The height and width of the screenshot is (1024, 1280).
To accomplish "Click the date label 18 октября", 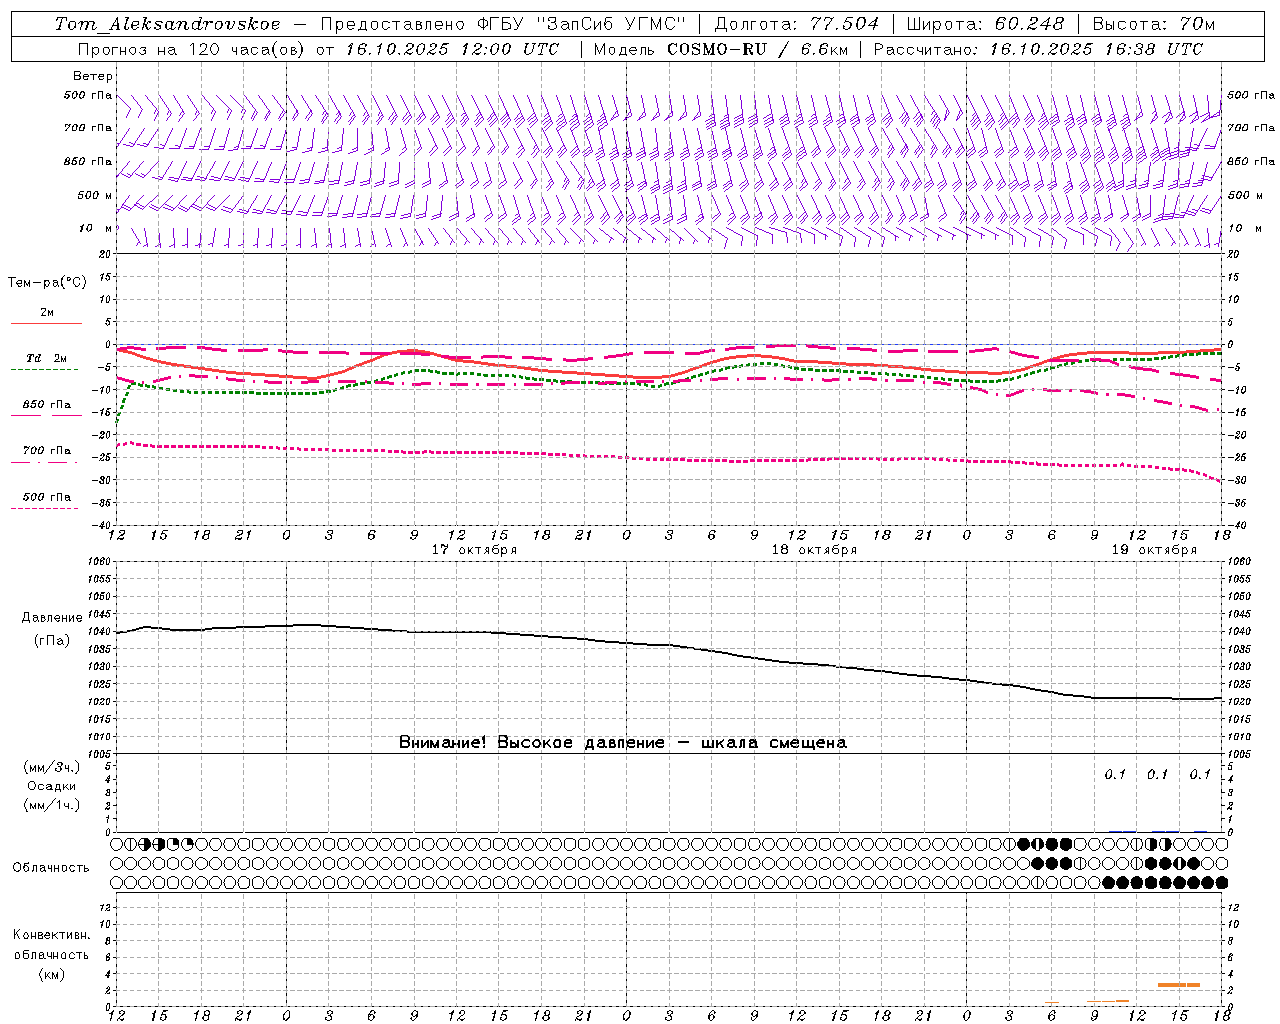I will 814,550.
